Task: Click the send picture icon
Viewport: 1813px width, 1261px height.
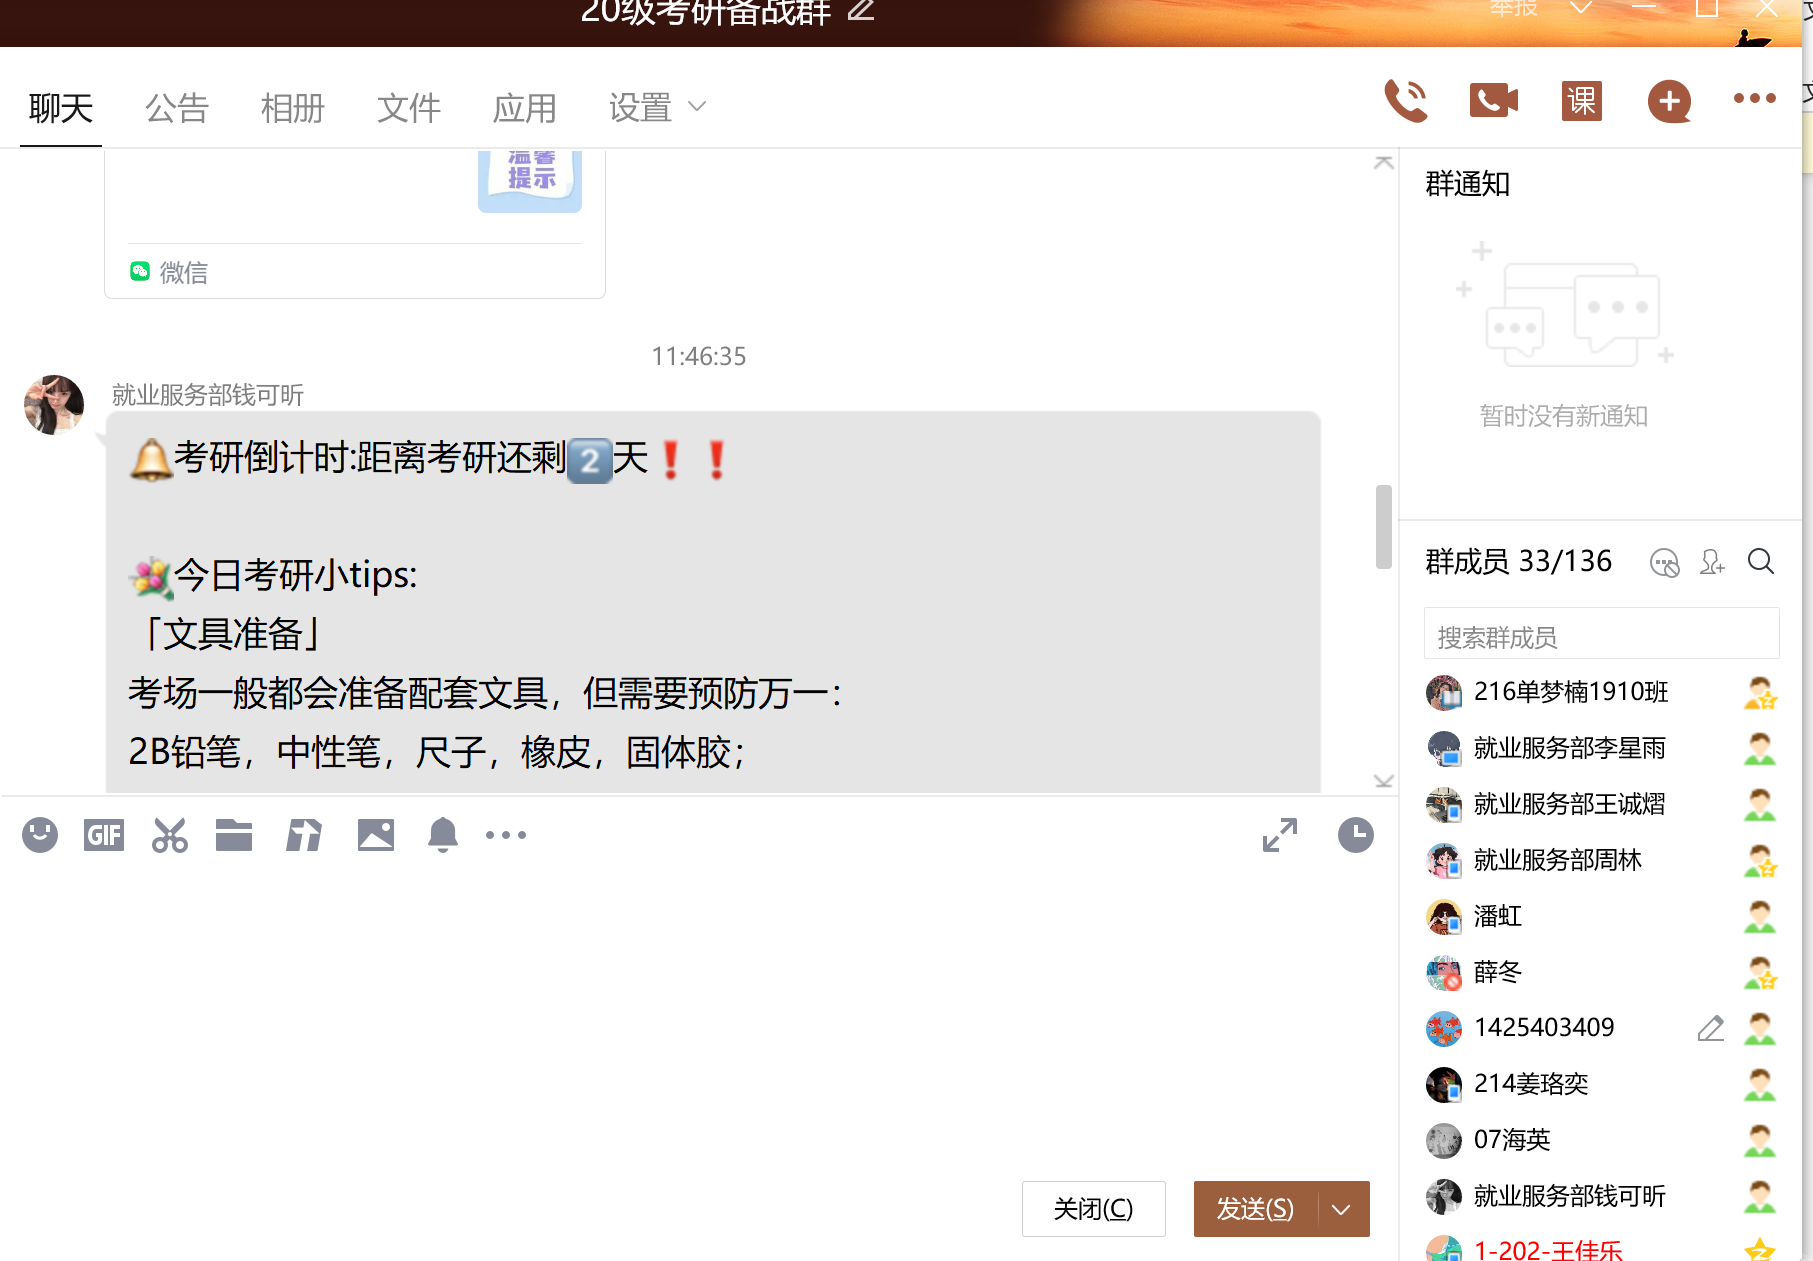Action: (x=375, y=835)
